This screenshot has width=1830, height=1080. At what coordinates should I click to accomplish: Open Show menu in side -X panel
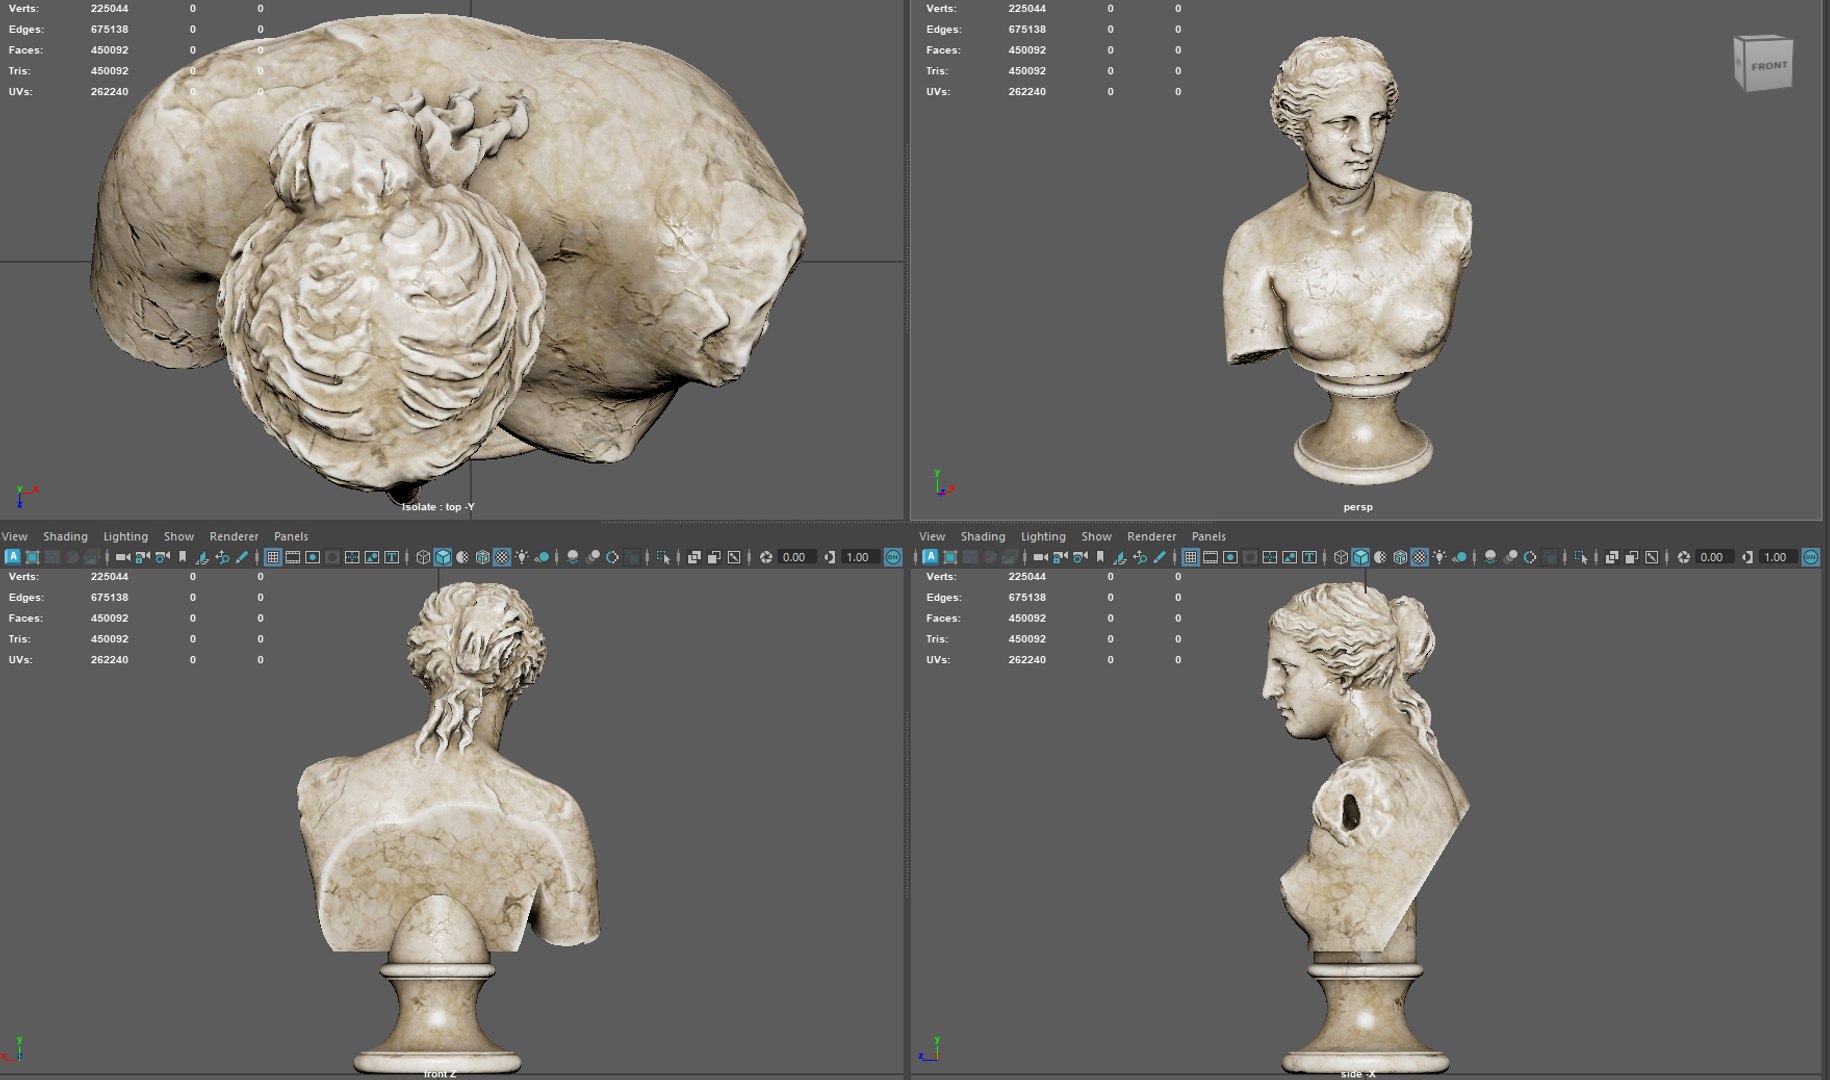pos(1096,536)
